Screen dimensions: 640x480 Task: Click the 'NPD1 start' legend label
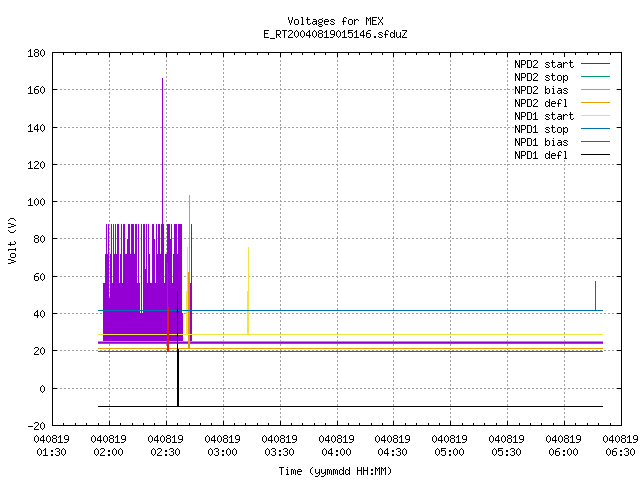[544, 116]
